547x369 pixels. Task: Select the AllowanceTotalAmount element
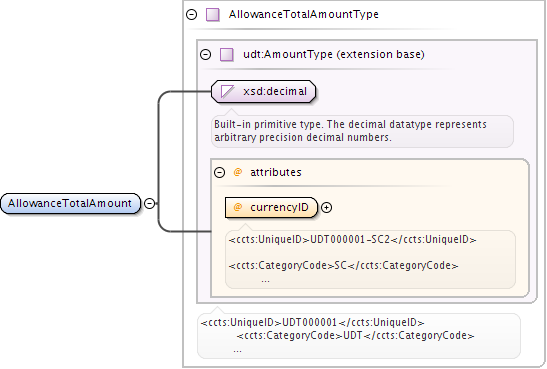70,203
